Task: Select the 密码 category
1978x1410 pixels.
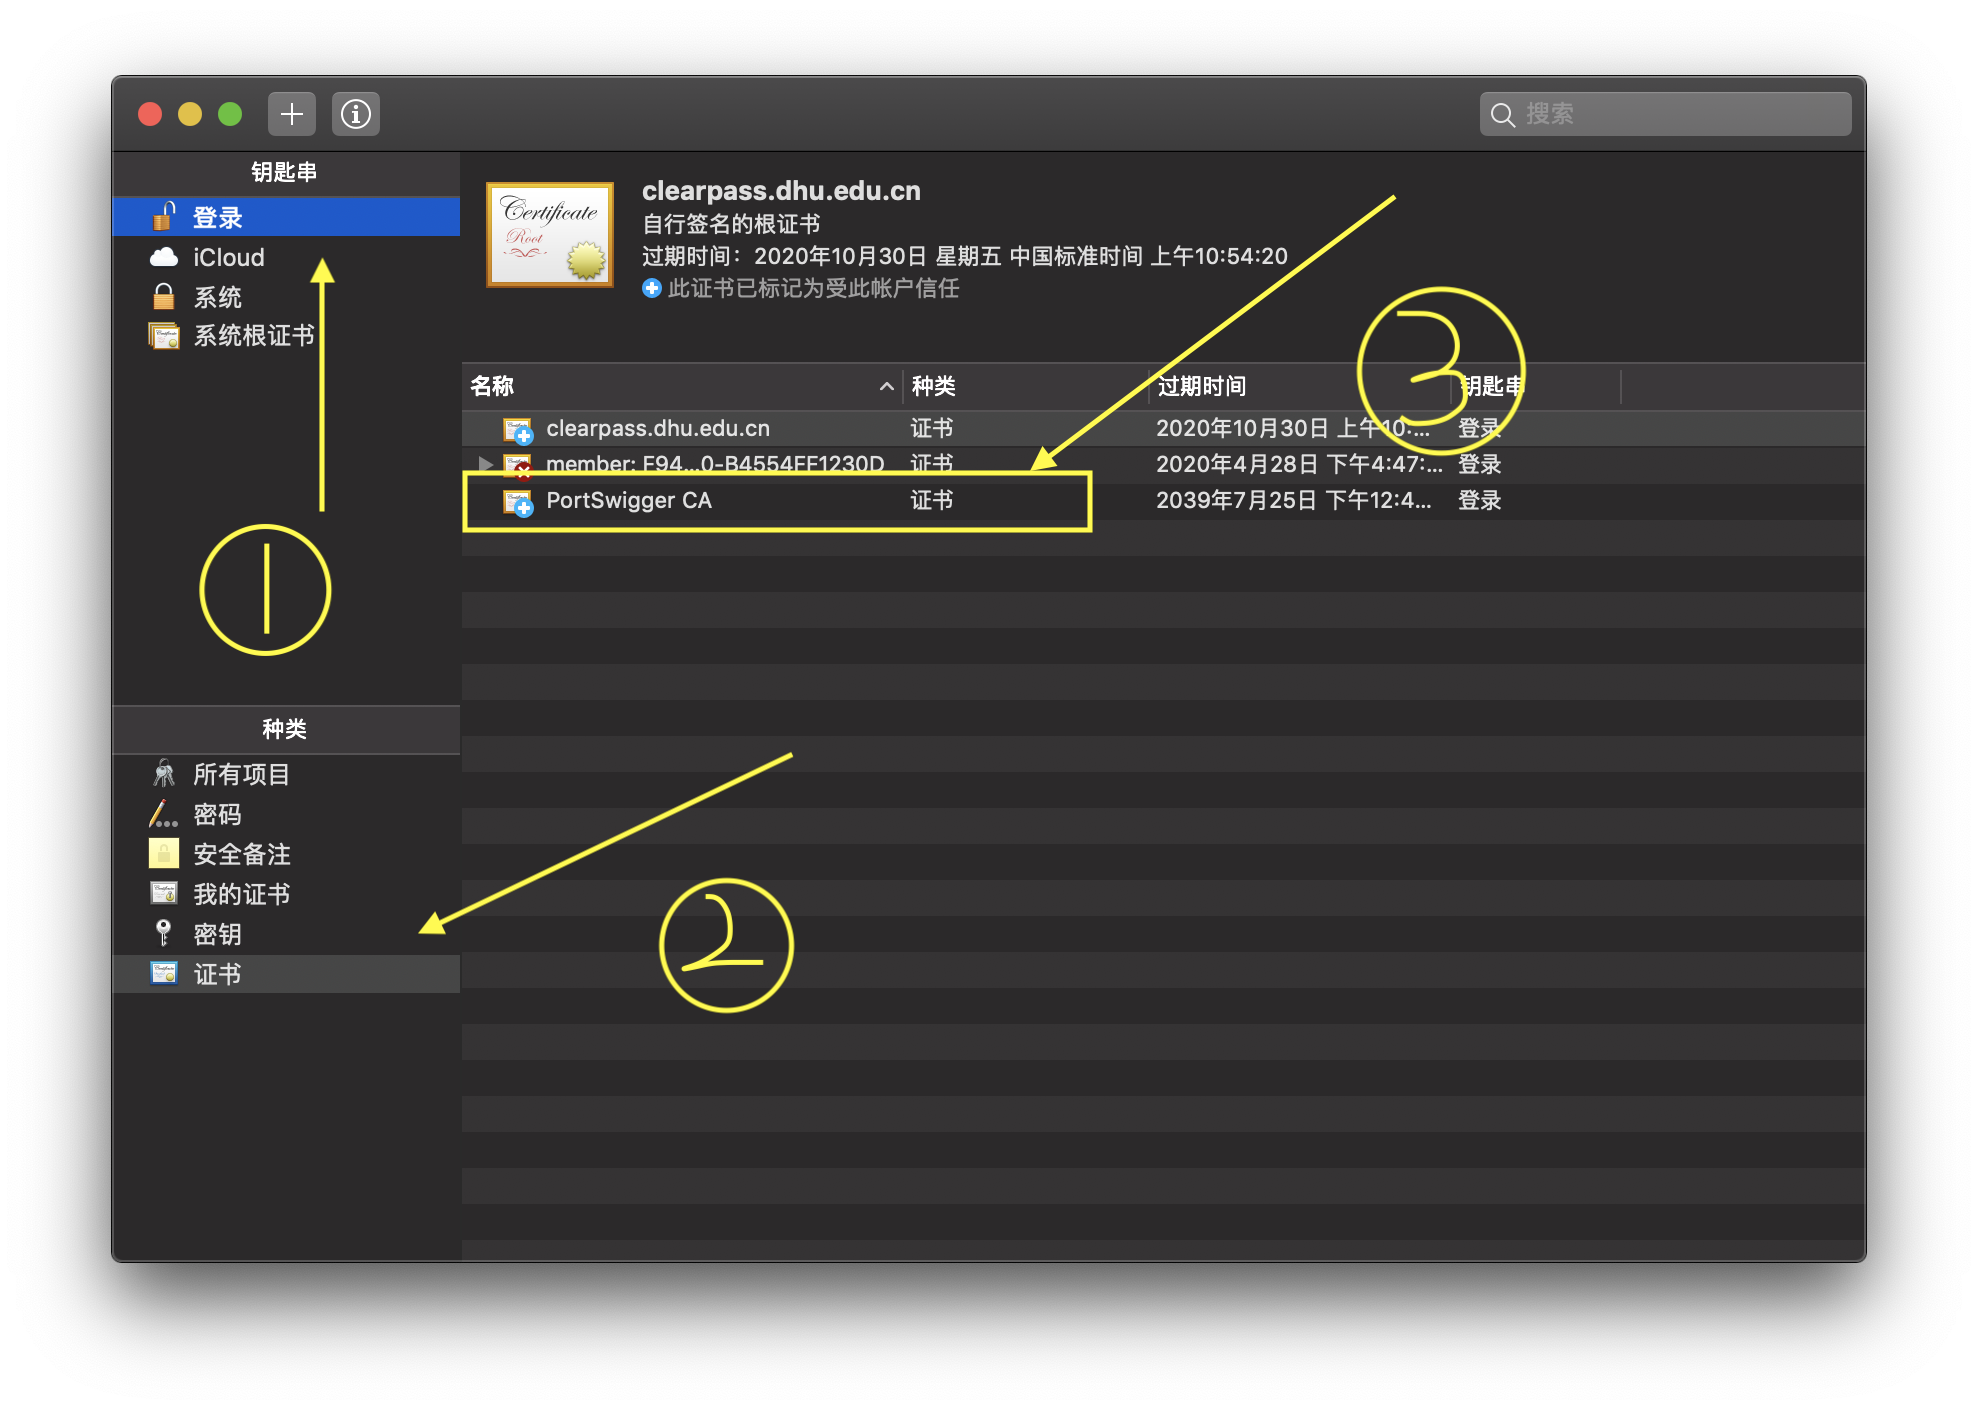Action: (x=216, y=814)
